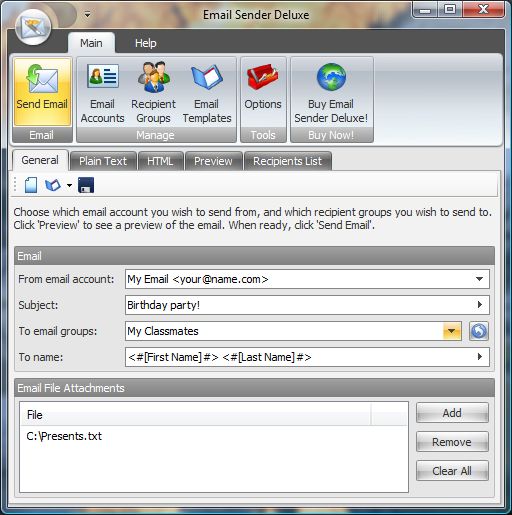Viewport: 512px width, 515px height.
Task: Expand the From email account dropdown
Action: coord(479,279)
